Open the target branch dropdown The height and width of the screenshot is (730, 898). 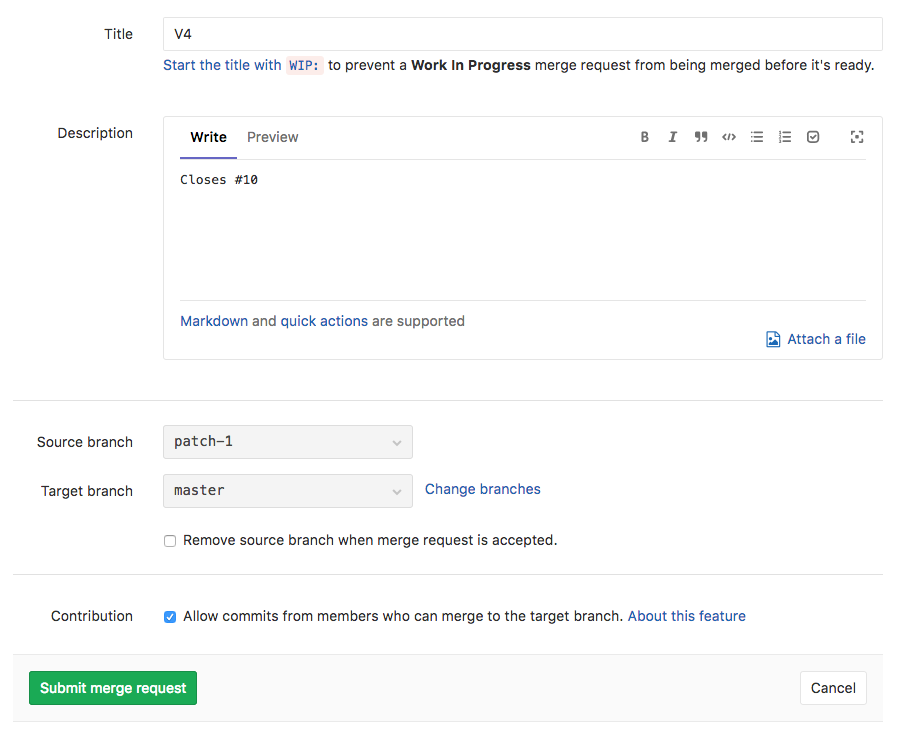point(288,490)
